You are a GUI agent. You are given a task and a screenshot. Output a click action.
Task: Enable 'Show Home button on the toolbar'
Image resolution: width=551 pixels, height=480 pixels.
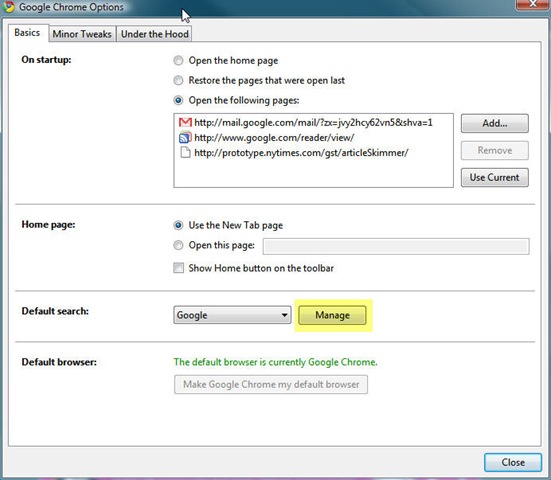point(179,268)
